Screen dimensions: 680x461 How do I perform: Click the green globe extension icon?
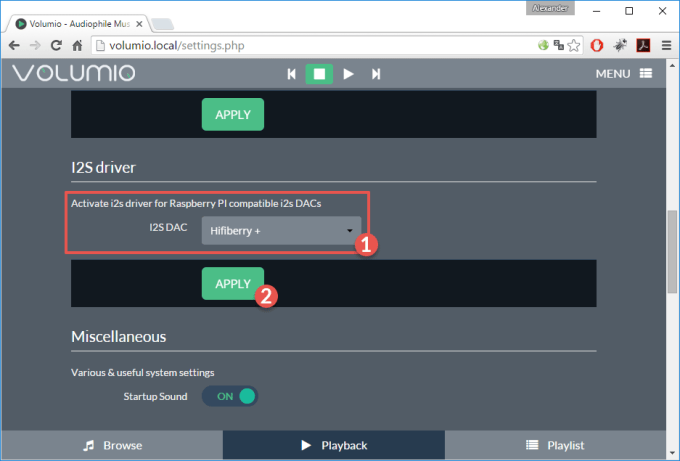tap(543, 45)
